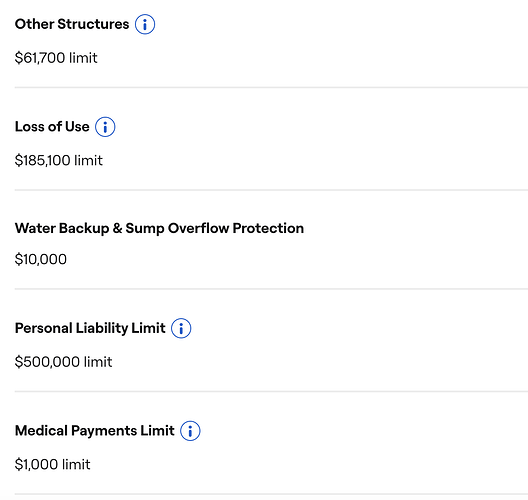Click the Medical Payments Limit heading
This screenshot has width=528, height=500.
pyautogui.click(x=95, y=431)
